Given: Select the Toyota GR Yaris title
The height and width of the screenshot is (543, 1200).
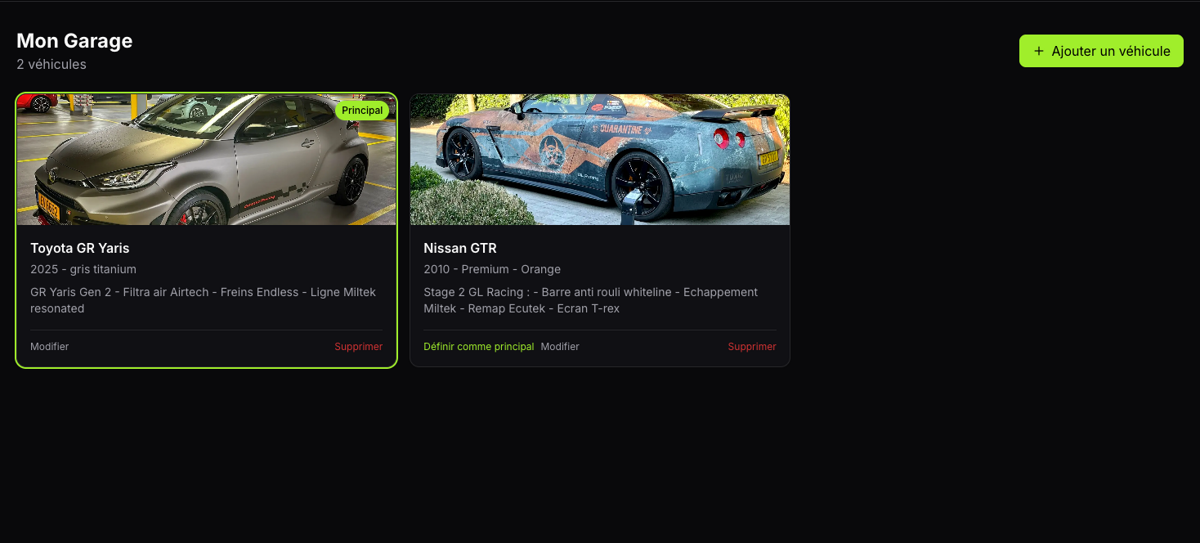Looking at the screenshot, I should pos(80,248).
